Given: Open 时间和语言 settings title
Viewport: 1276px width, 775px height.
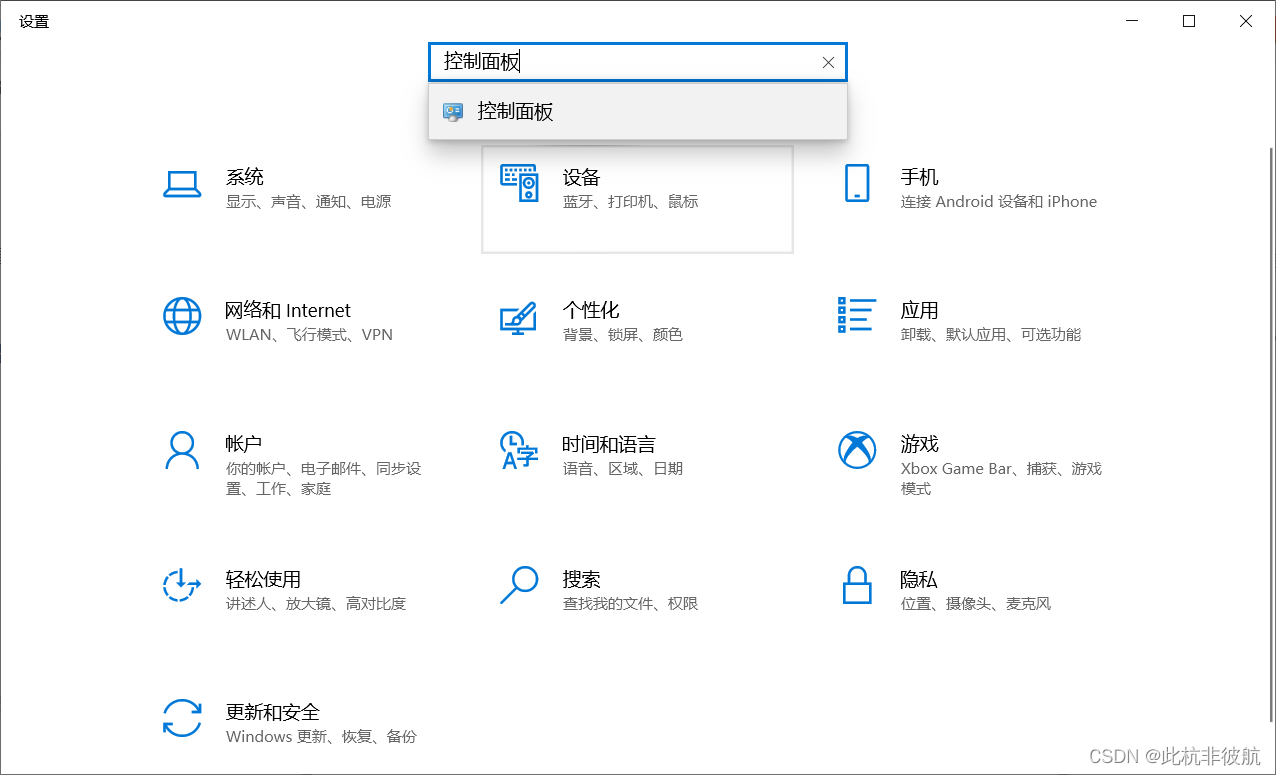Looking at the screenshot, I should 609,444.
